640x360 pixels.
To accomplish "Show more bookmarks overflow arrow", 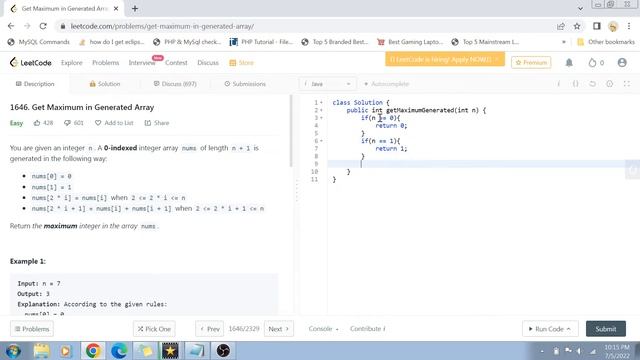I will tap(564, 42).
